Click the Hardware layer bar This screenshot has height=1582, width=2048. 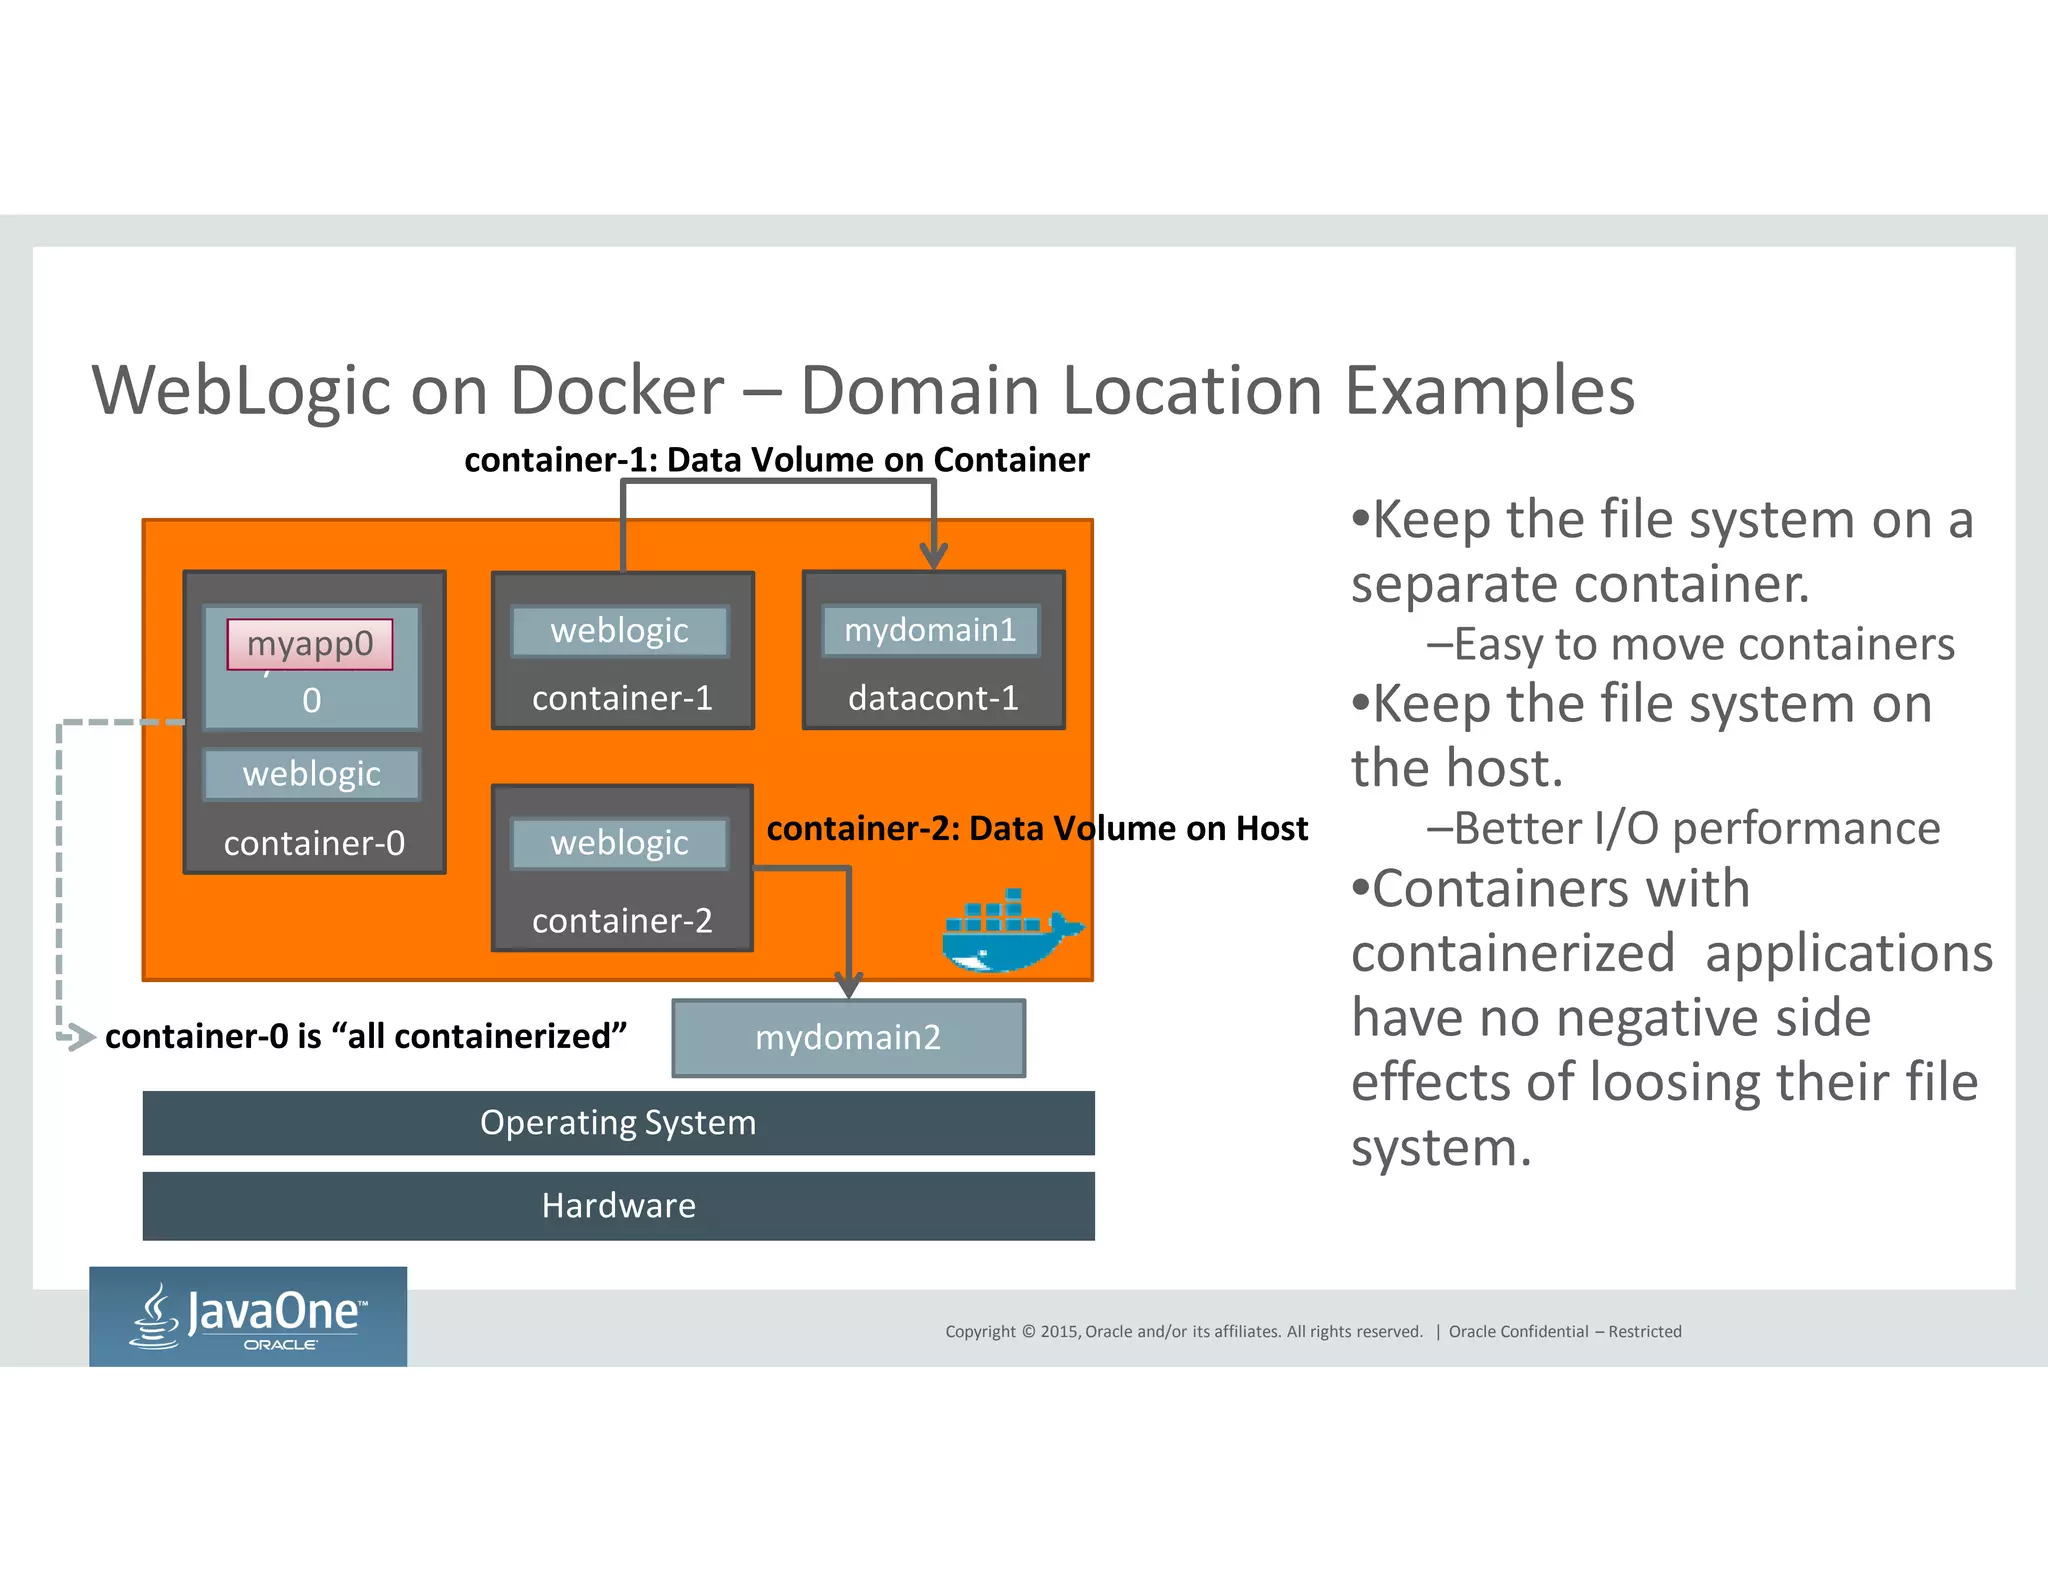click(618, 1205)
